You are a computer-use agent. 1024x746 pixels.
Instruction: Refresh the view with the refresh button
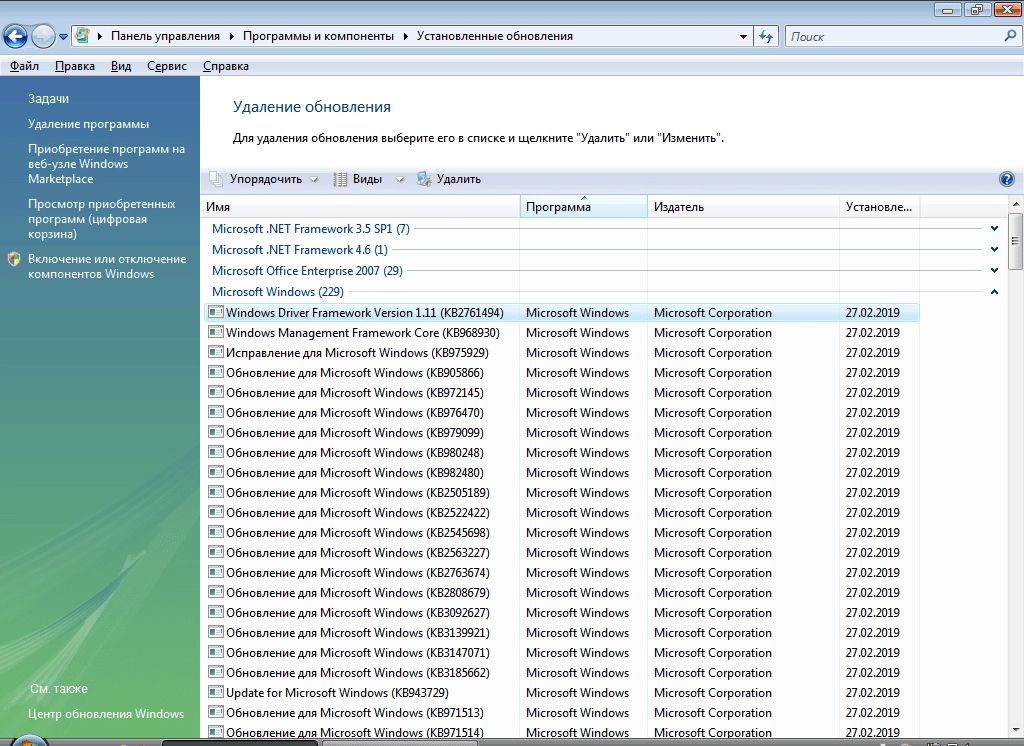[766, 37]
